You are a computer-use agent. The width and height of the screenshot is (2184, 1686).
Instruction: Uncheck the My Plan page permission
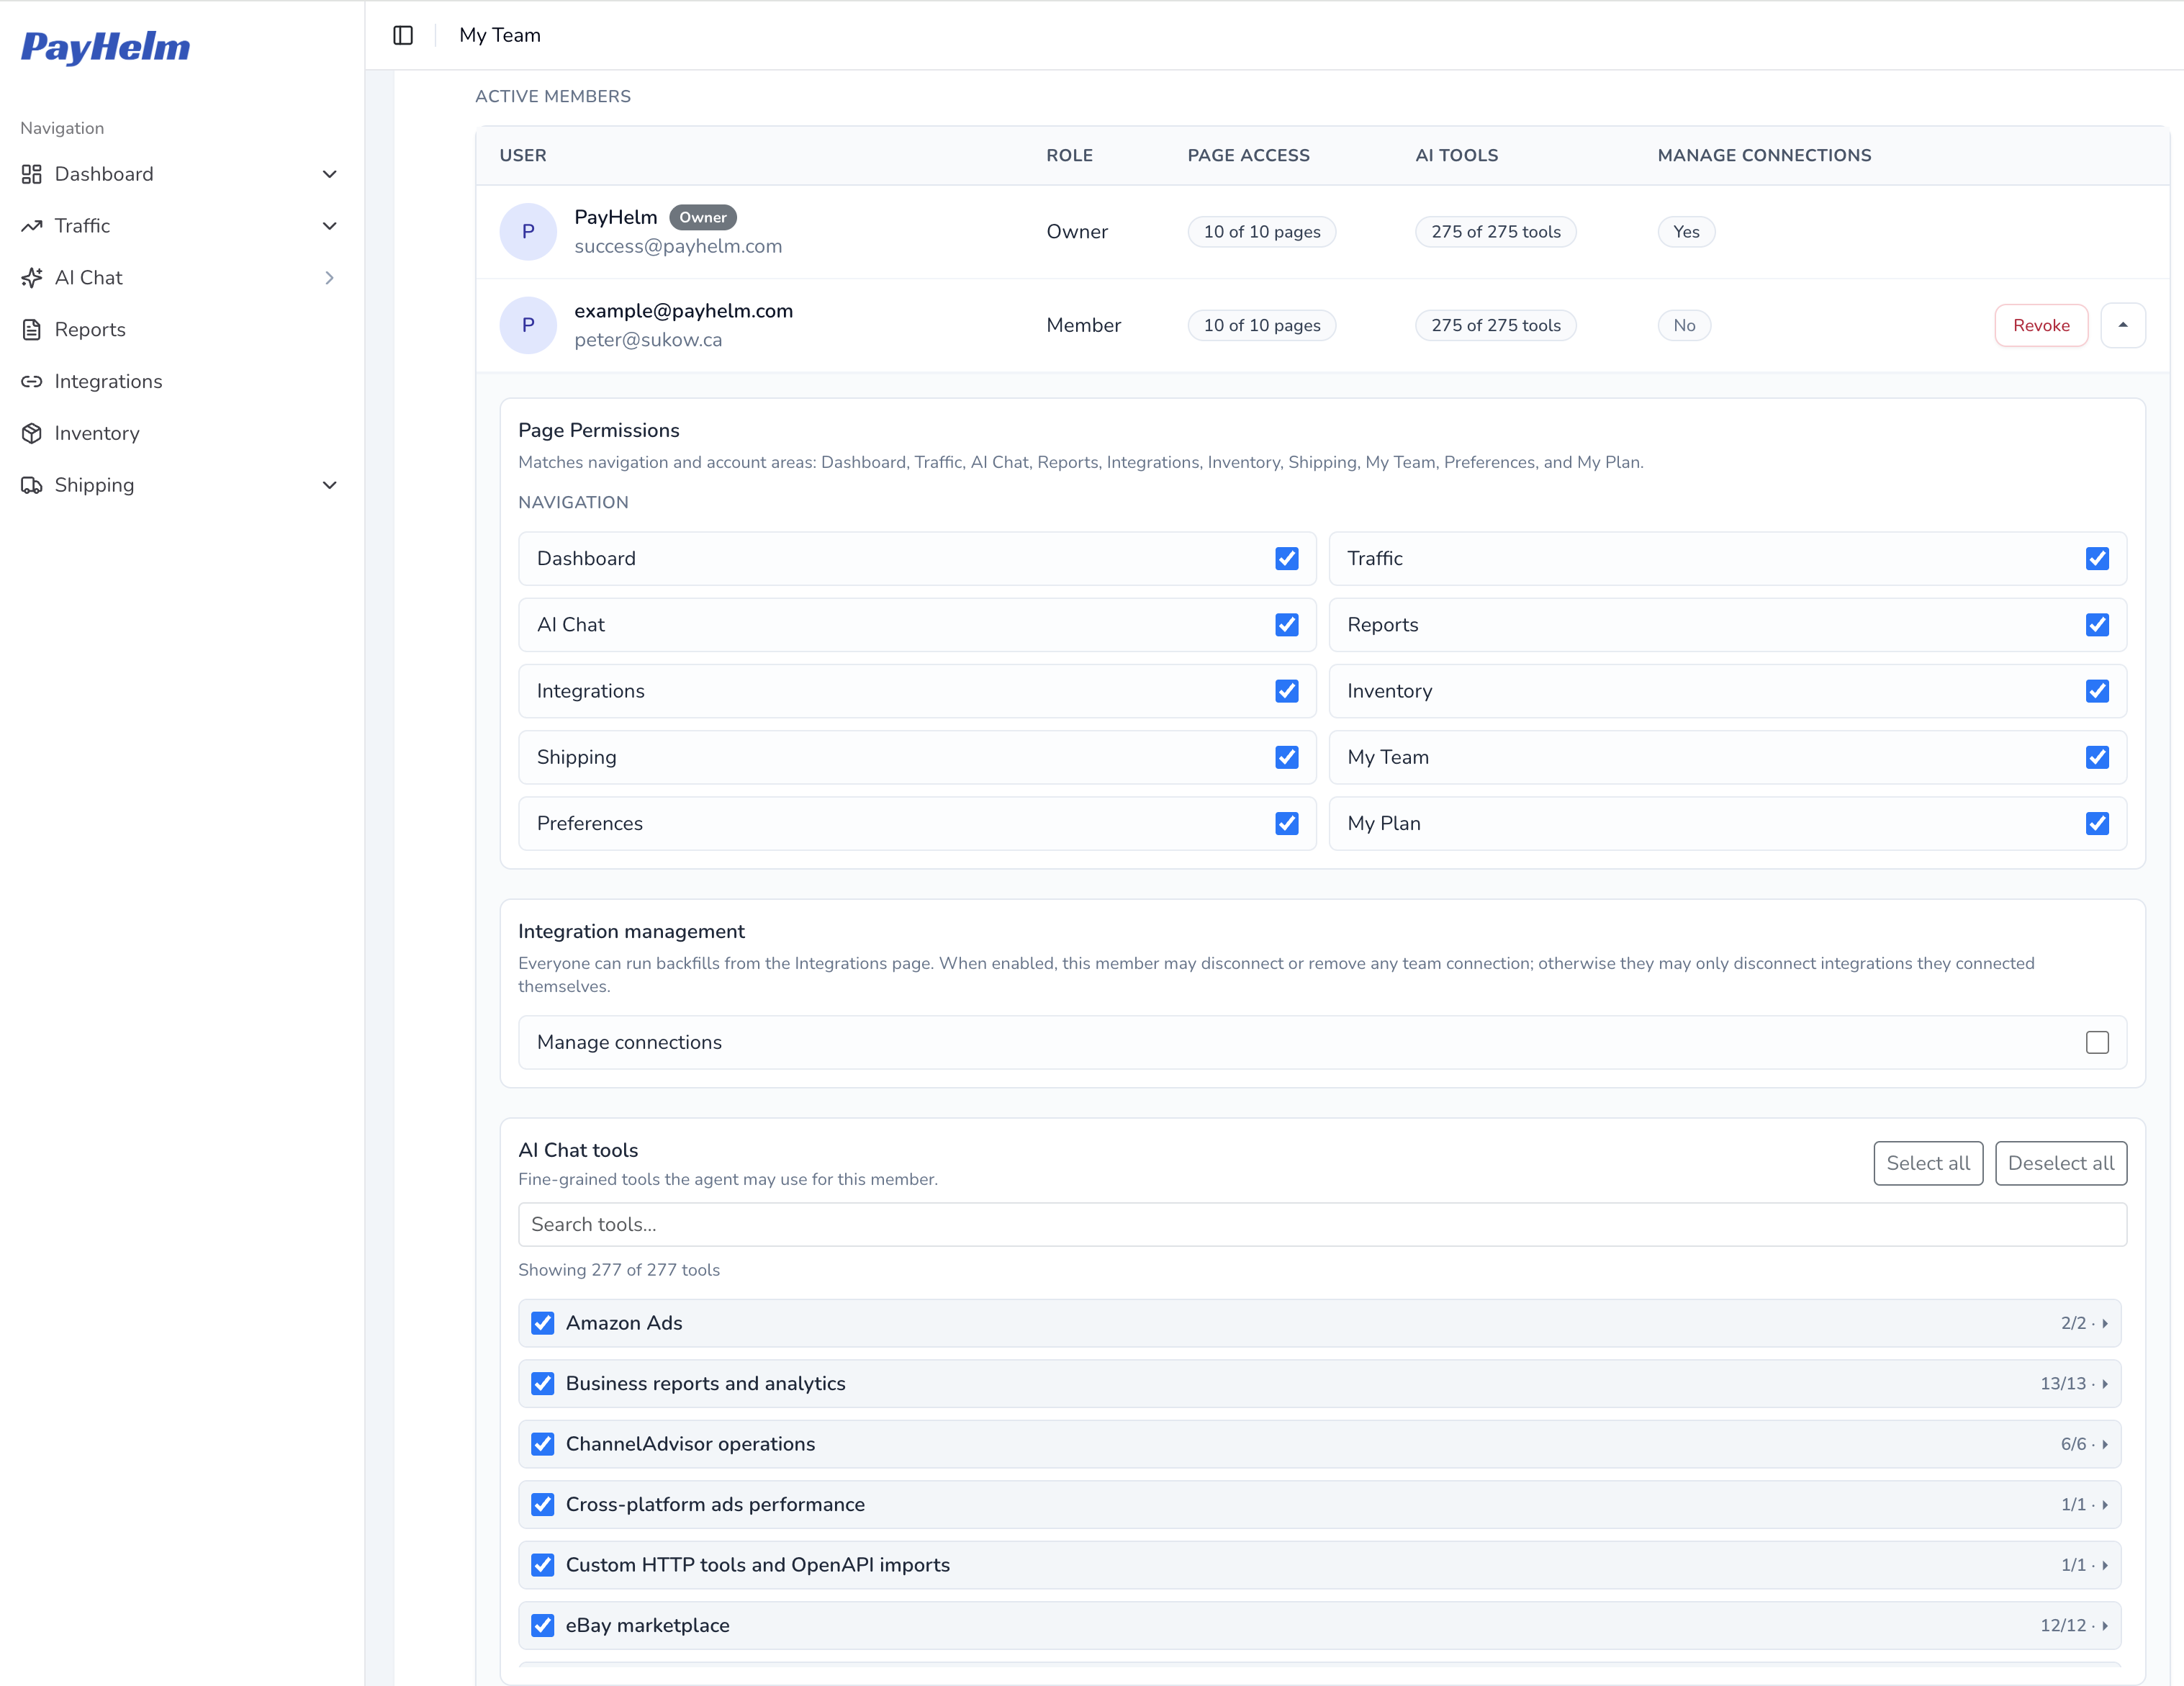point(2097,823)
